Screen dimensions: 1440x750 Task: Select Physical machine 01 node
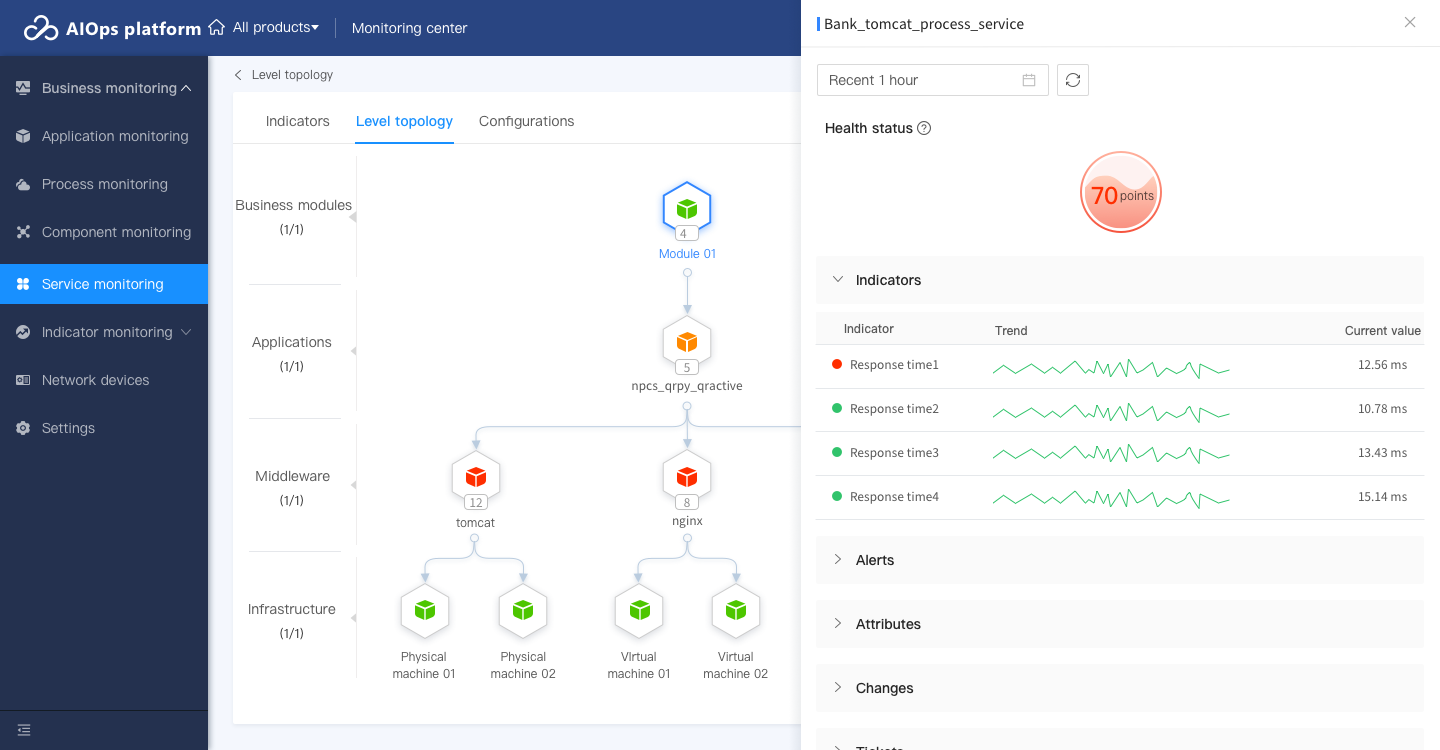(425, 610)
